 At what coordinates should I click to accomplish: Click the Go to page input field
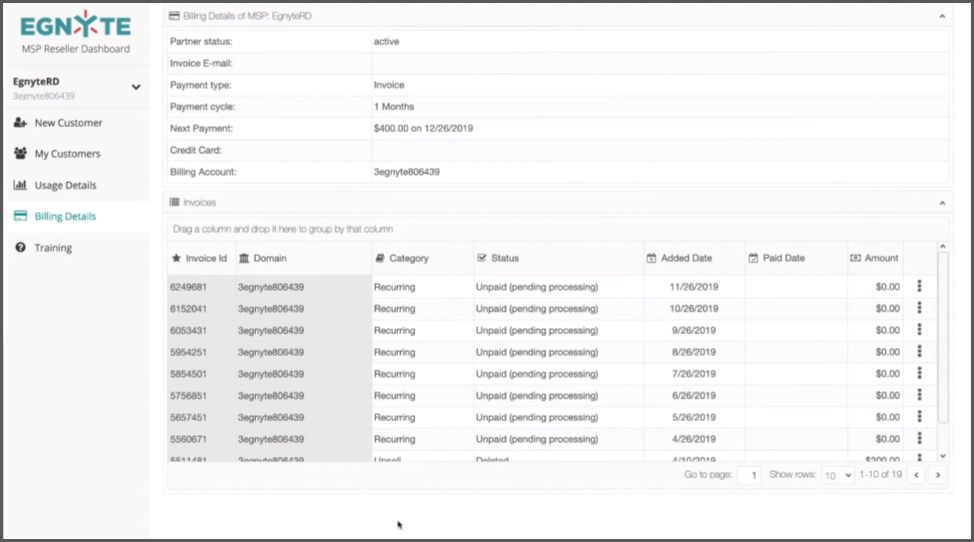749,475
